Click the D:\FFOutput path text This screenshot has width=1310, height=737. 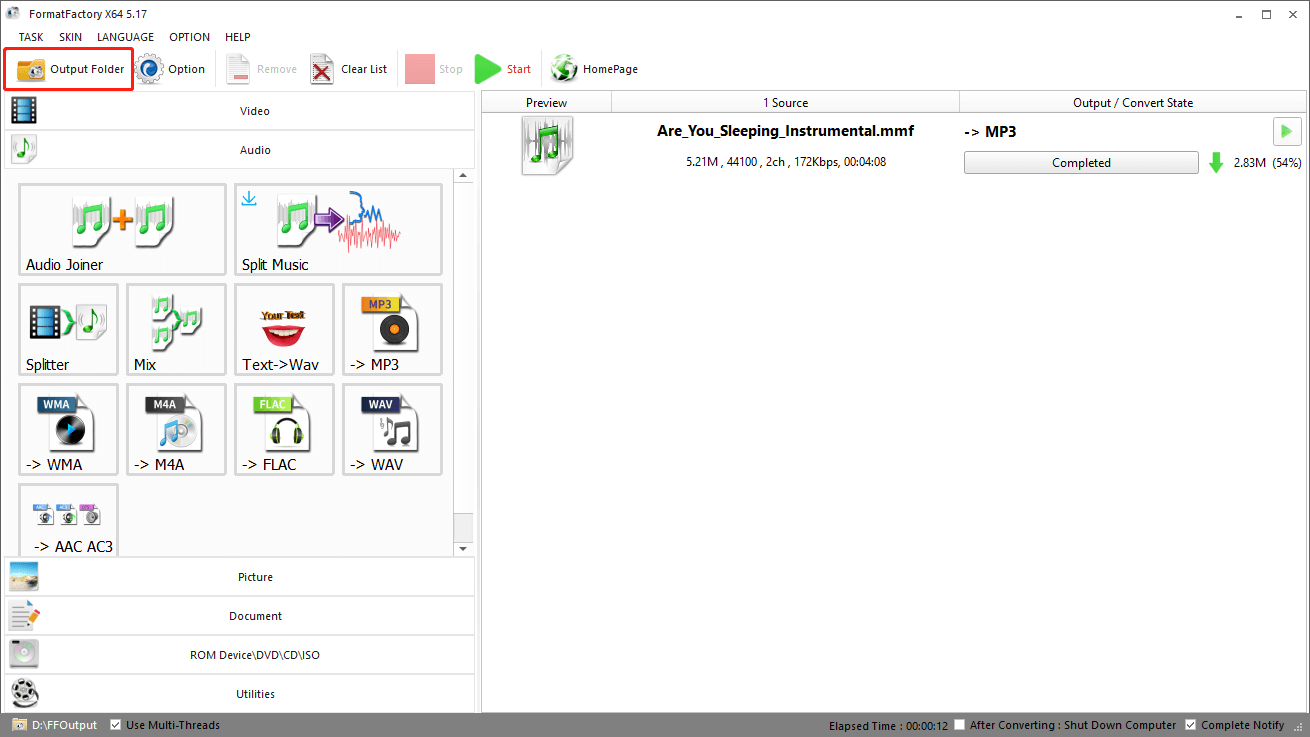(64, 725)
